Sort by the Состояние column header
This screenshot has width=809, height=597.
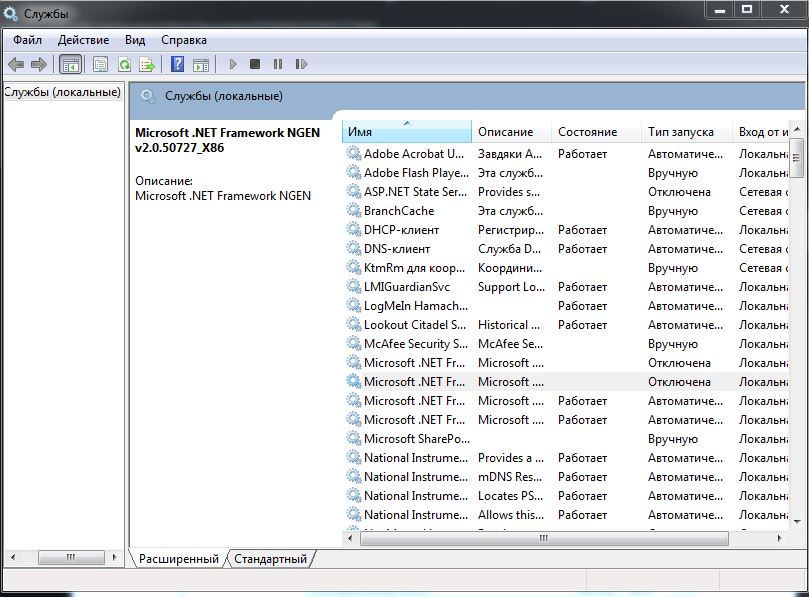pyautogui.click(x=597, y=132)
